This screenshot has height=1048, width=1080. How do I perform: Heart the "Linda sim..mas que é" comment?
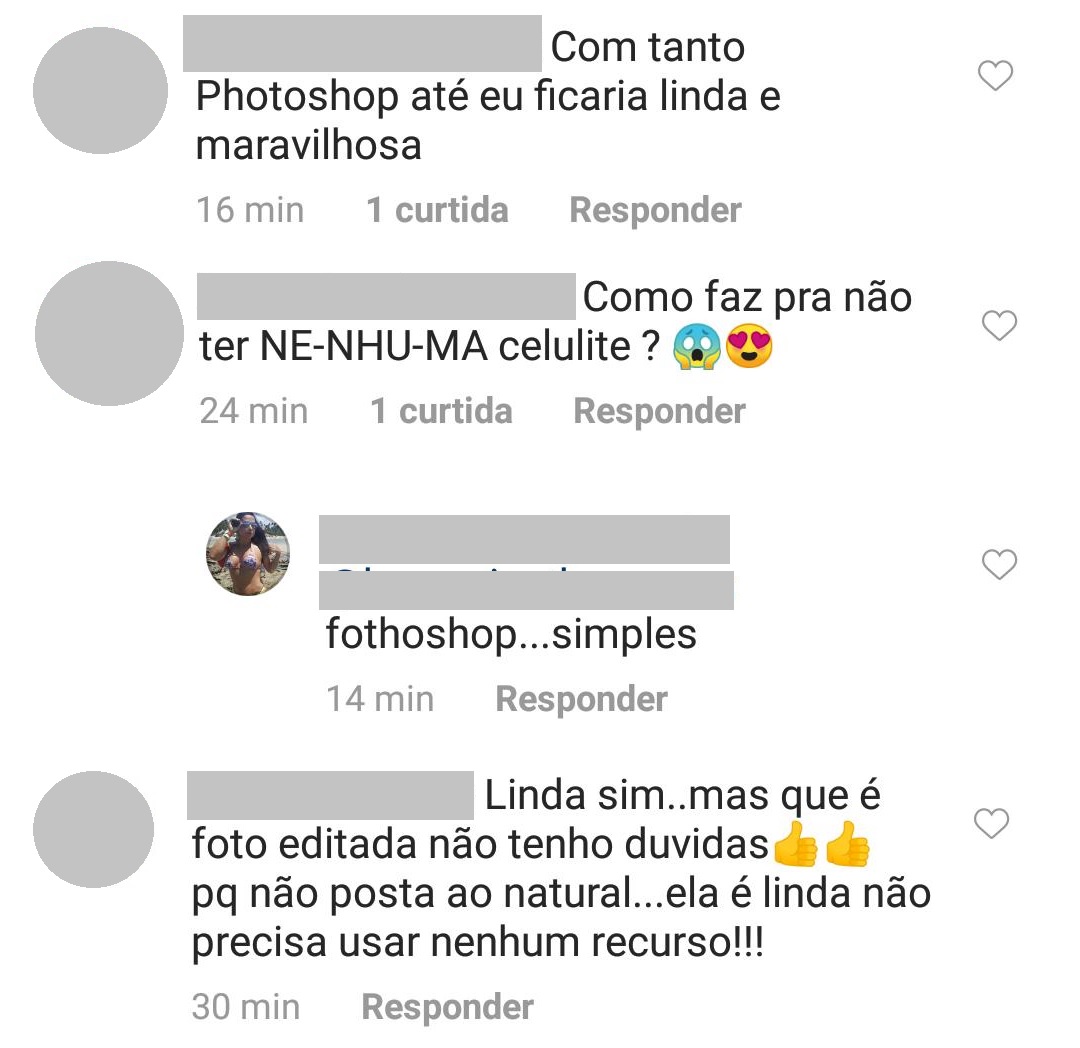991,823
